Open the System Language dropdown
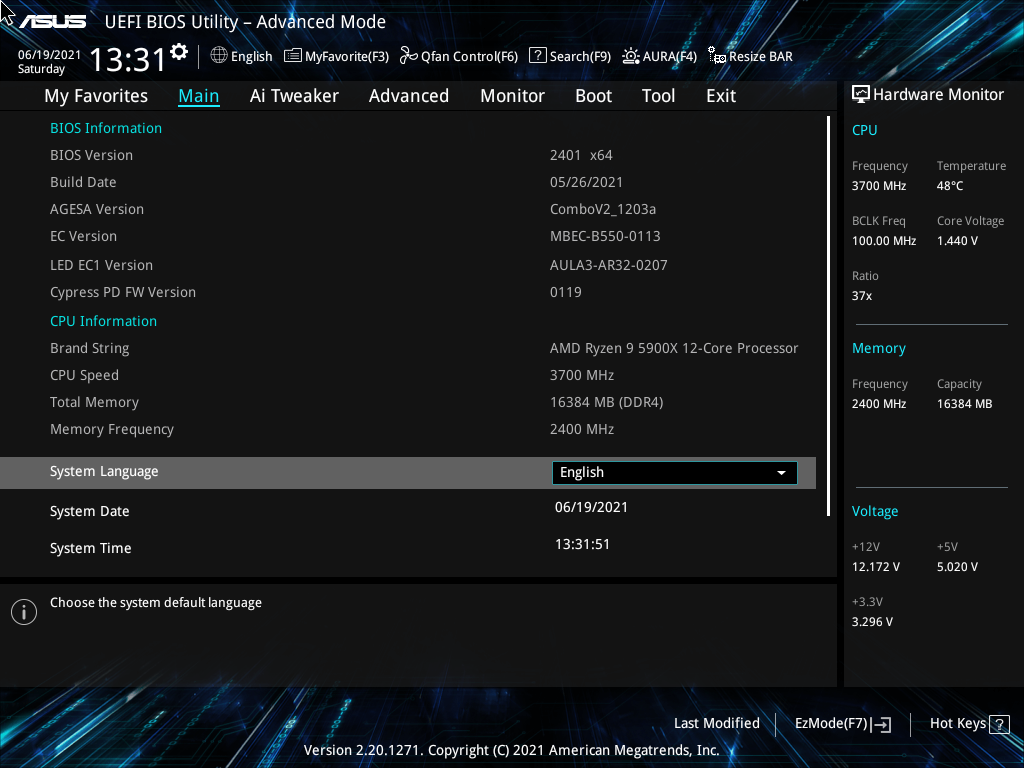 point(673,472)
